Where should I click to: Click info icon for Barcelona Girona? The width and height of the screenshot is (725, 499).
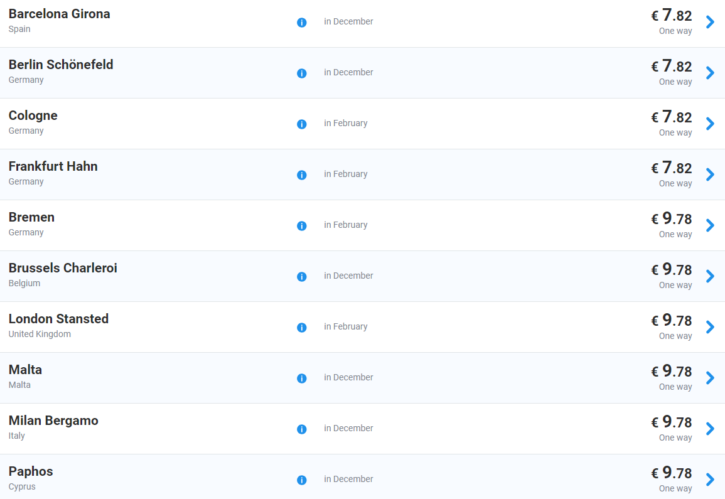pyautogui.click(x=301, y=22)
